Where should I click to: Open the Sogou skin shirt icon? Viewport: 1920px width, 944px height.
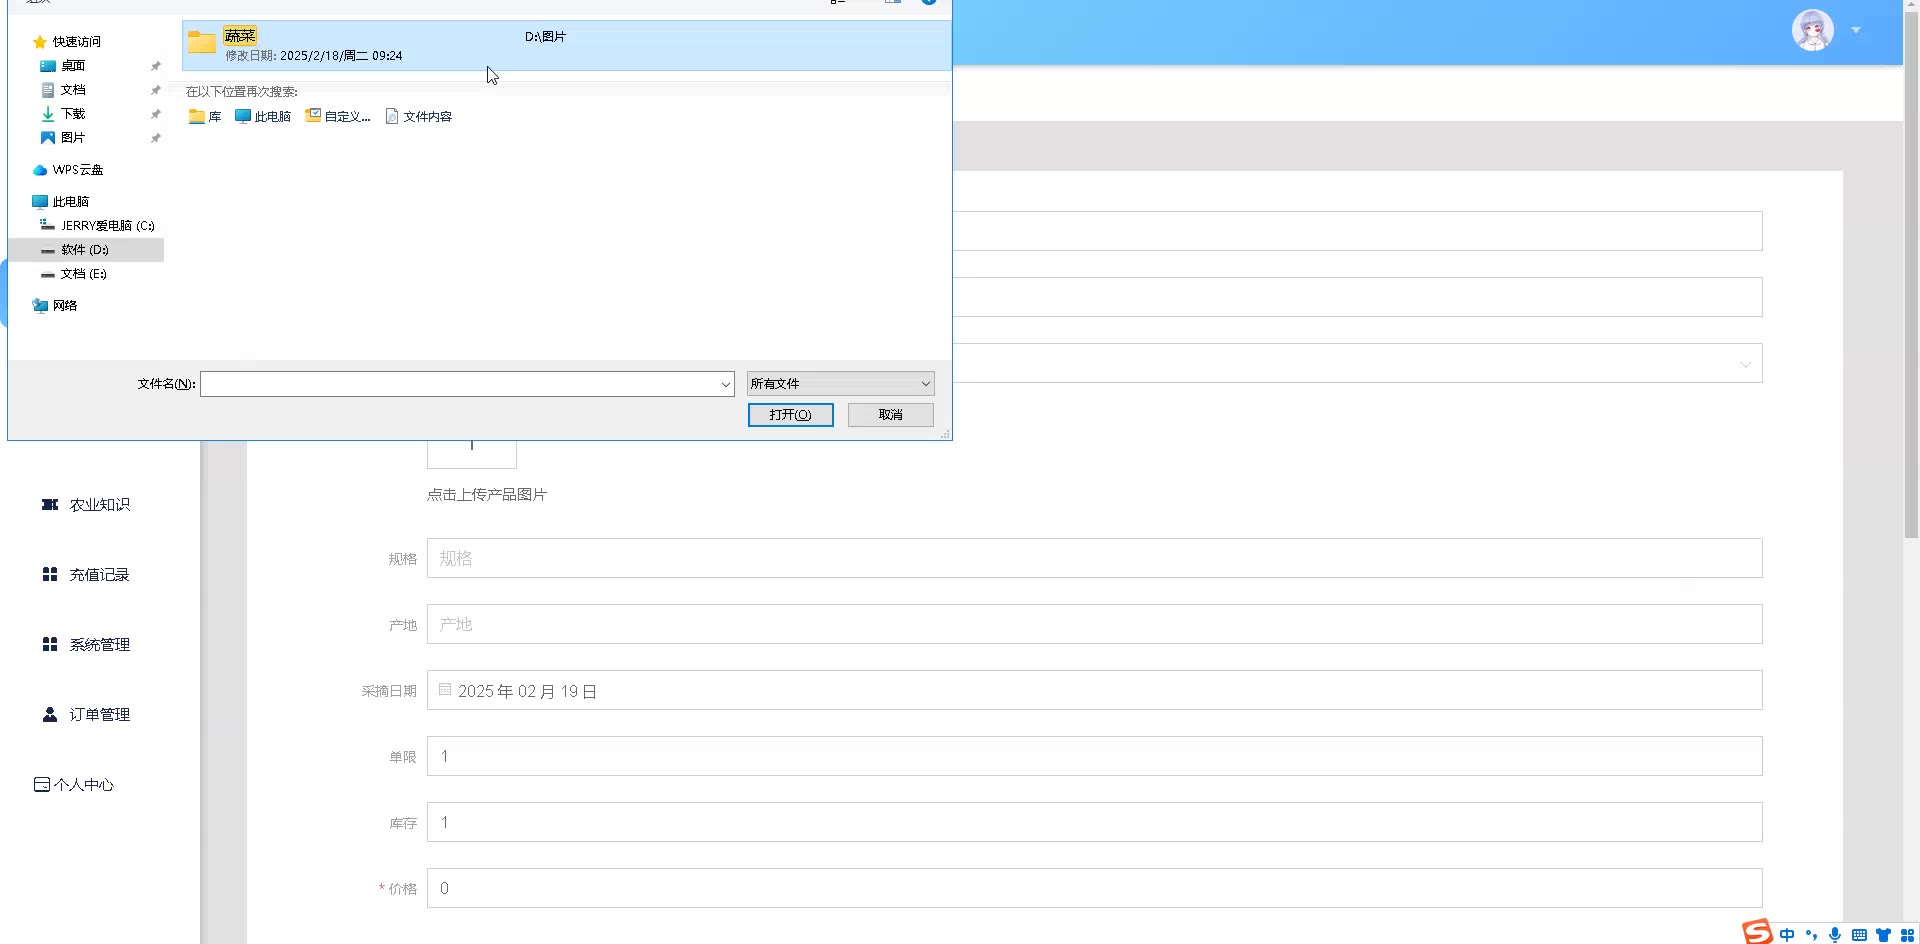(1883, 935)
